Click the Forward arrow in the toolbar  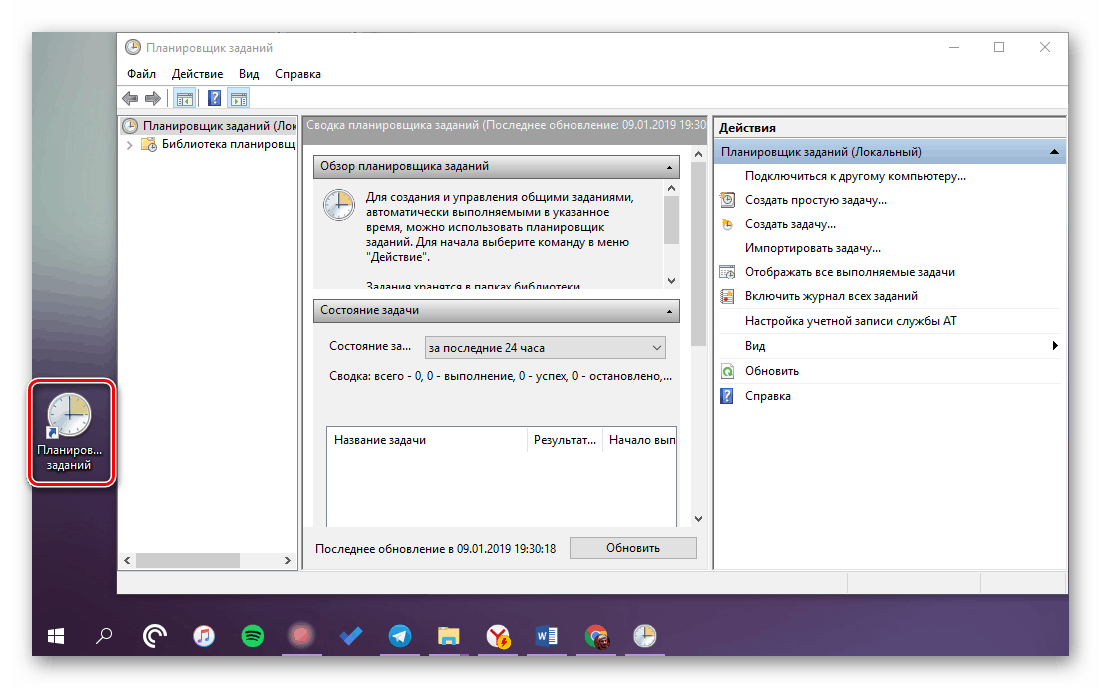coord(152,98)
